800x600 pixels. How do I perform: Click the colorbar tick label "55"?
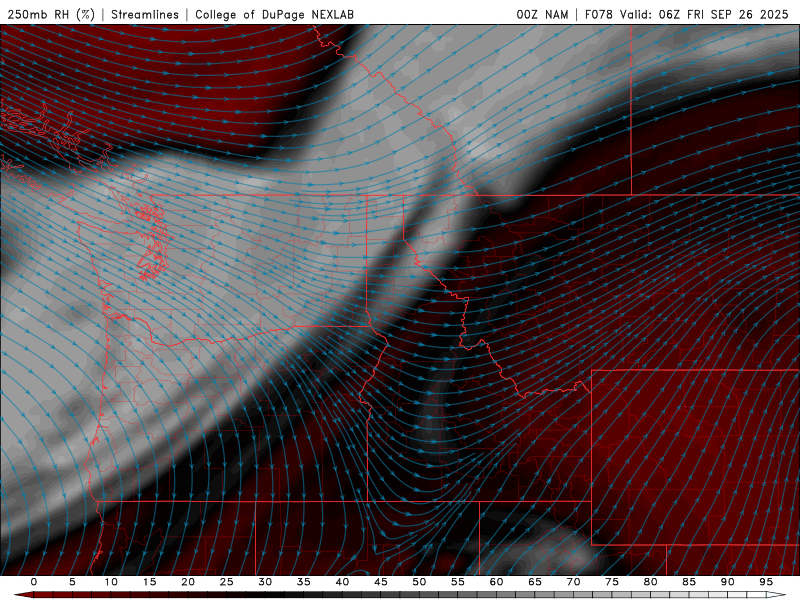(458, 582)
